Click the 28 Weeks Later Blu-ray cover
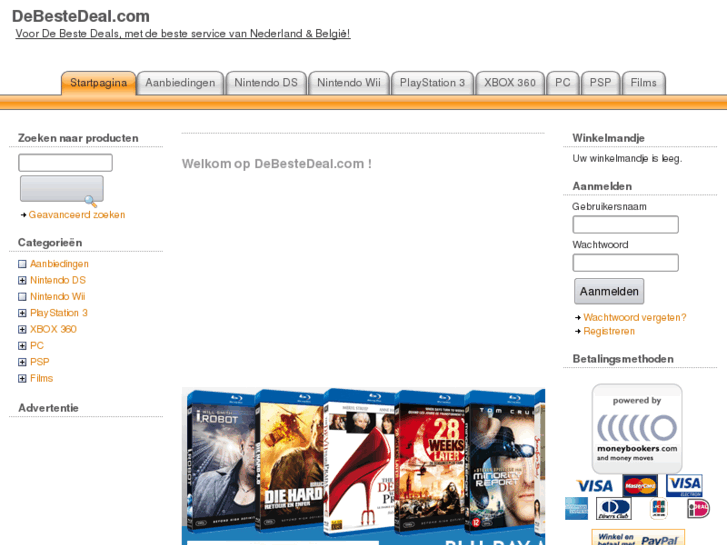 tap(430, 462)
